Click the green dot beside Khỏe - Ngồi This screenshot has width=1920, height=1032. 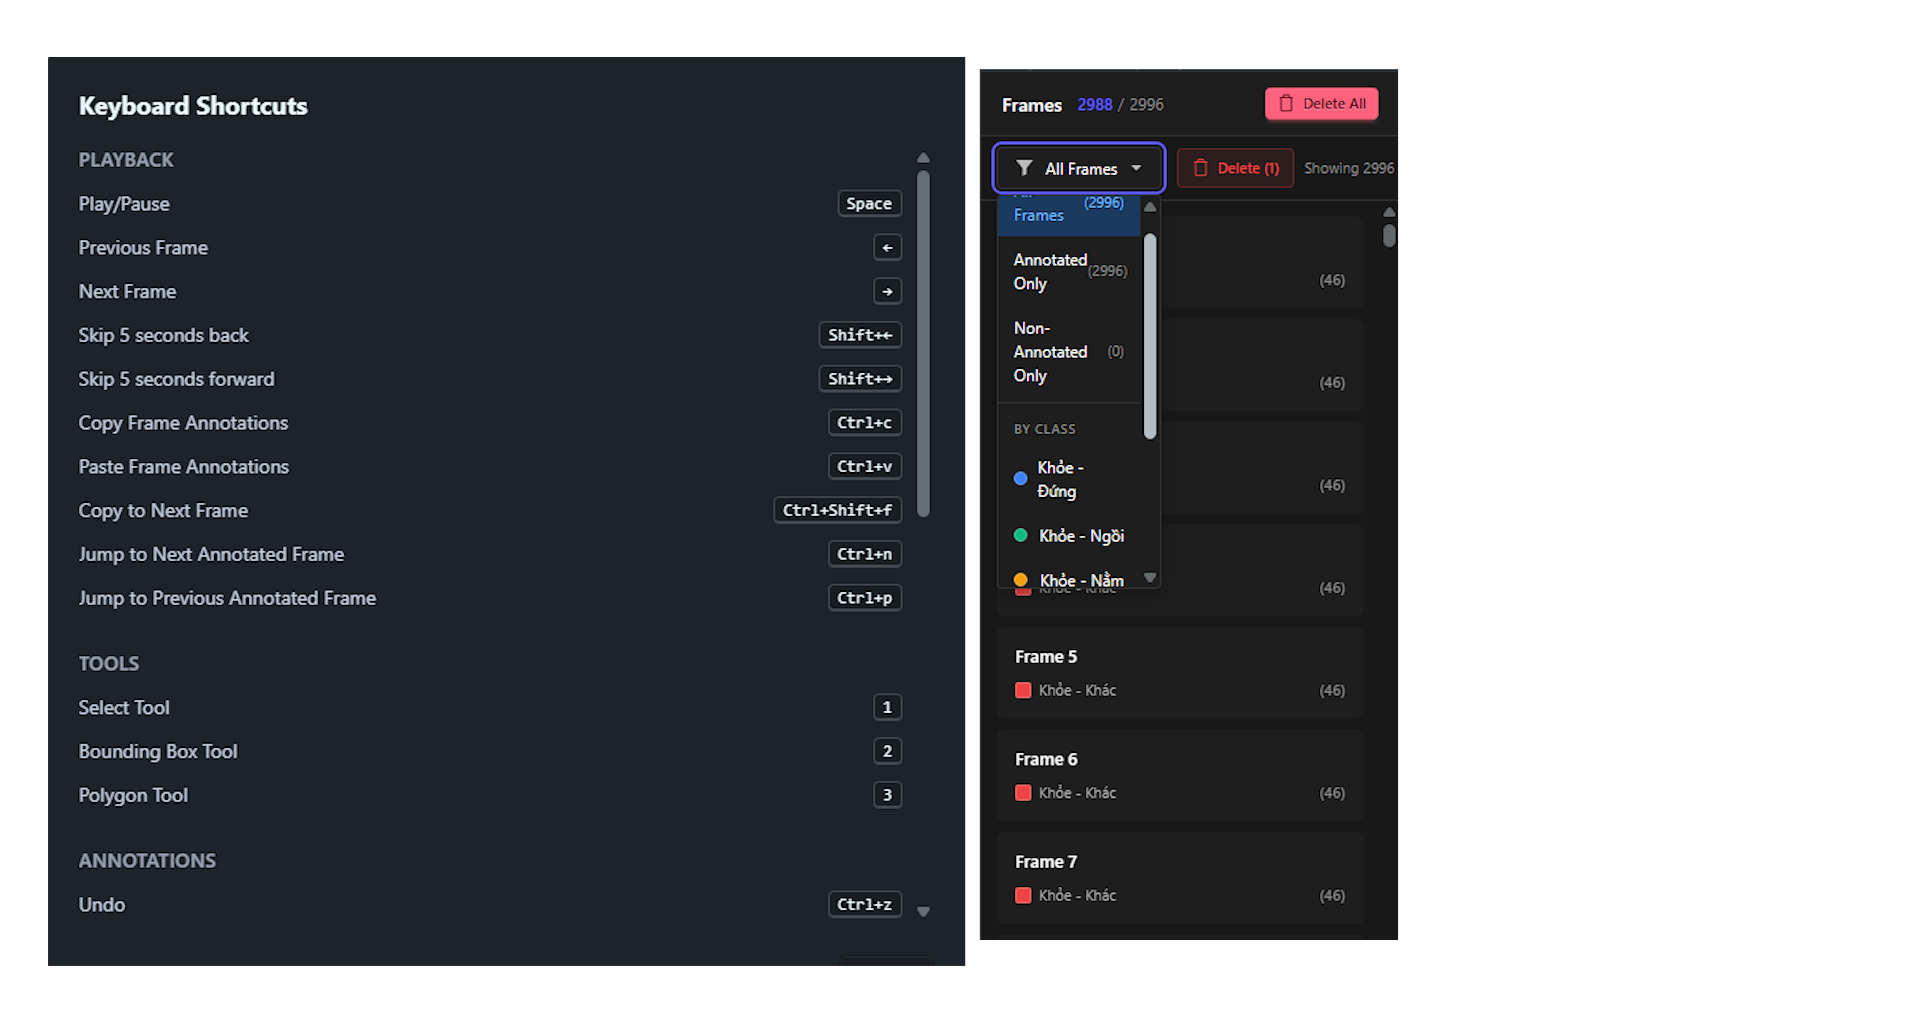click(1020, 536)
